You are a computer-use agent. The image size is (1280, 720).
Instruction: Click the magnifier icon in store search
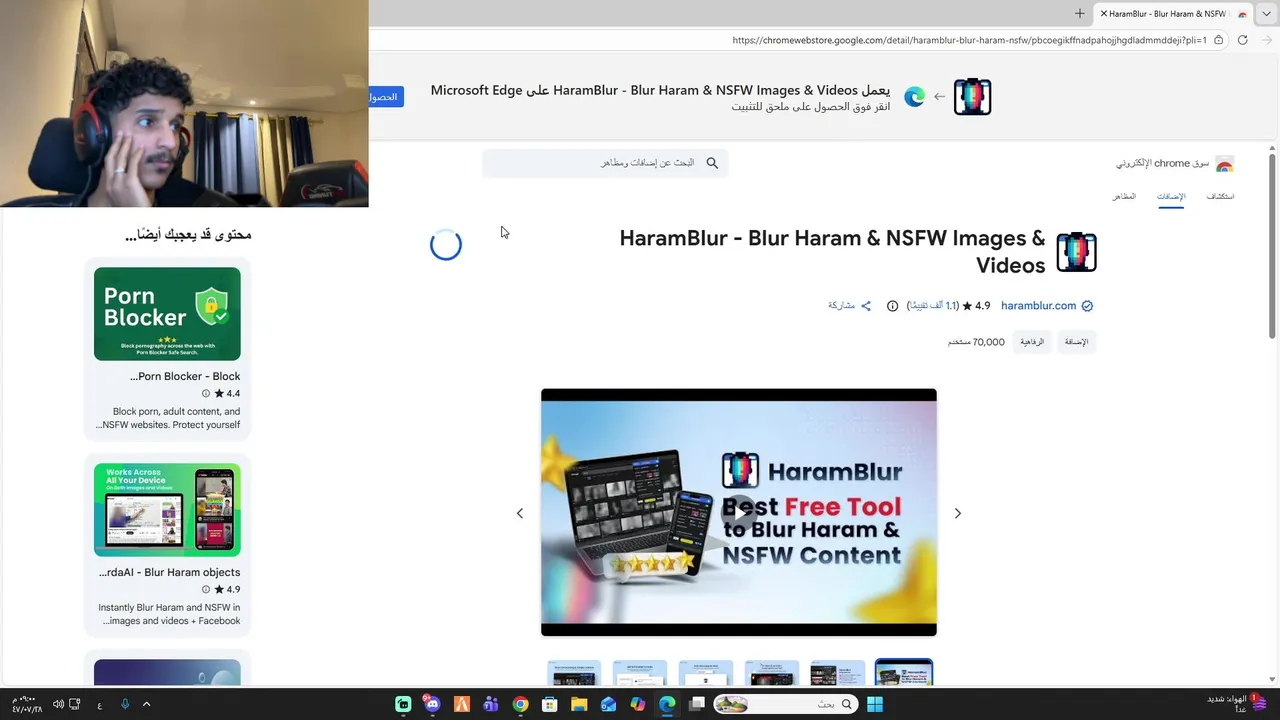click(x=712, y=163)
